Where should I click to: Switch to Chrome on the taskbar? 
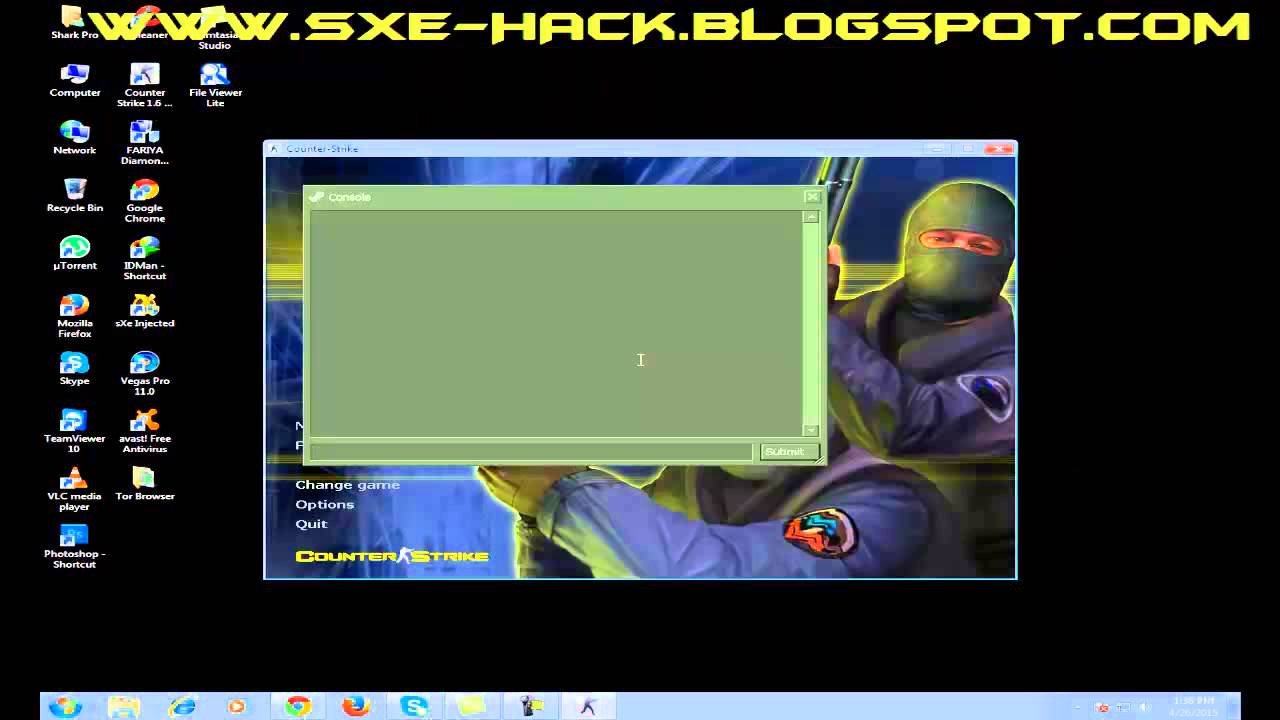pos(297,706)
